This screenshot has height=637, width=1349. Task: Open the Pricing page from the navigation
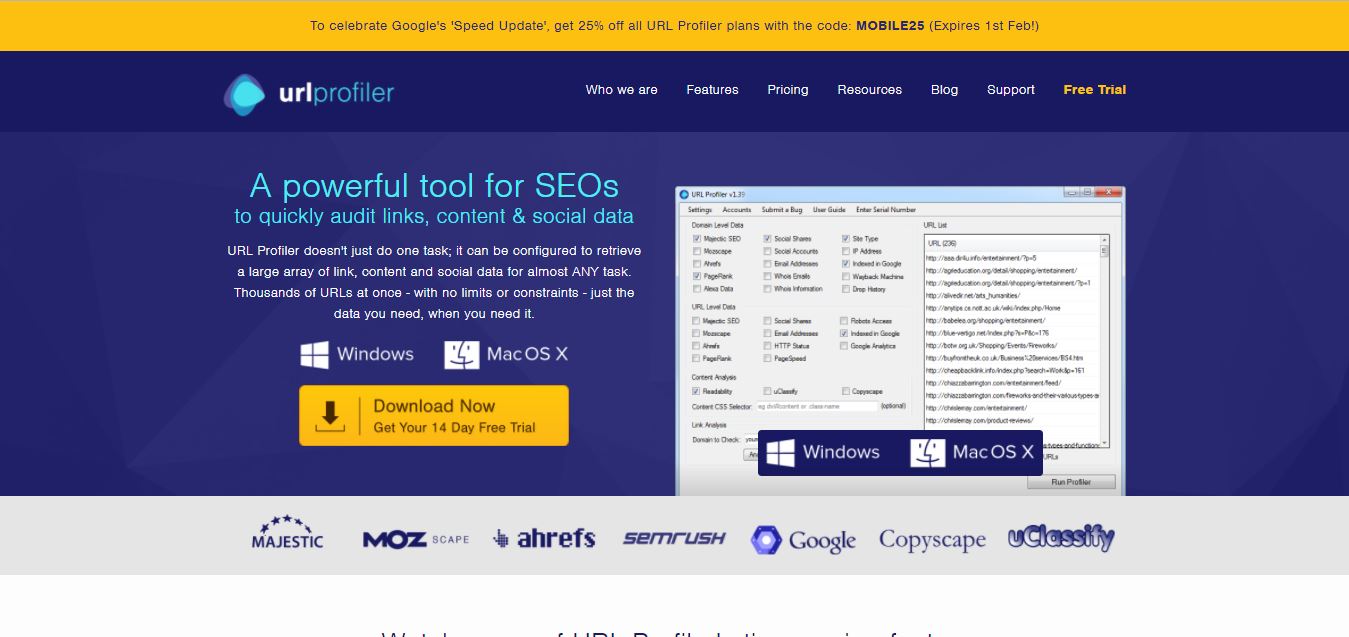[x=787, y=90]
